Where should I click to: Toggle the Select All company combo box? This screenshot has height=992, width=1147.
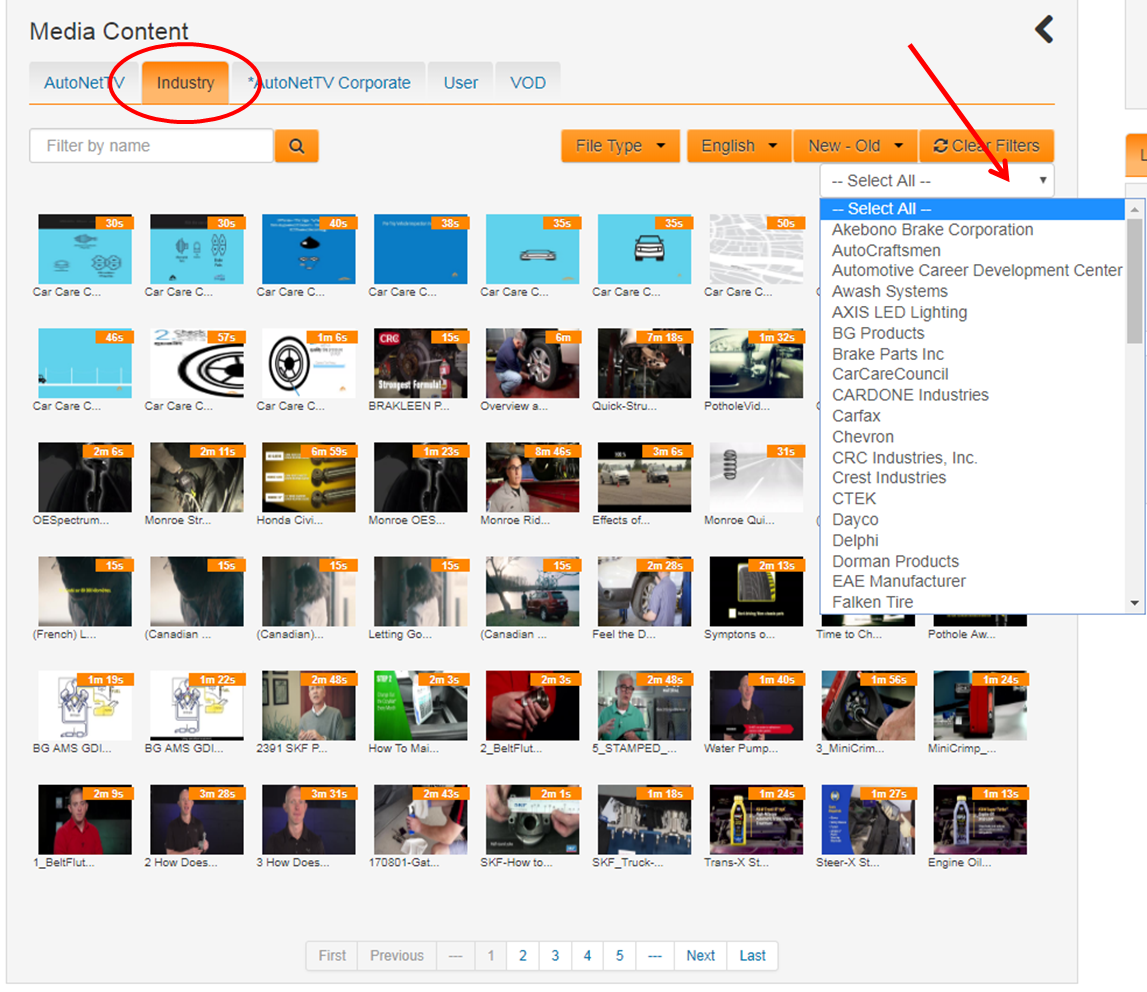point(937,181)
